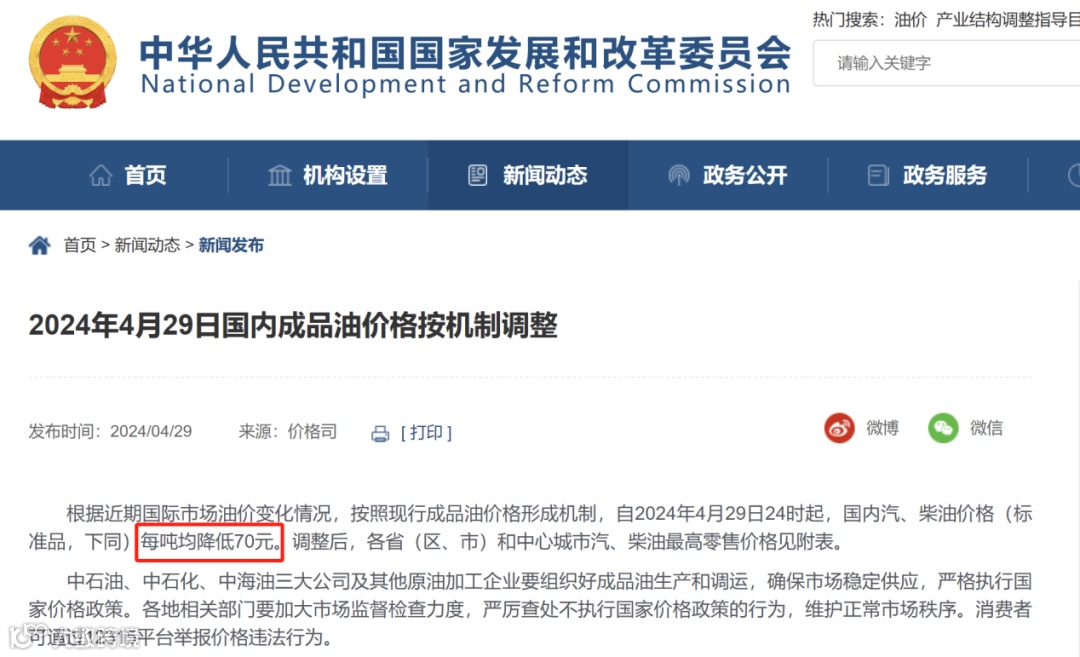Click the printer icon

click(380, 433)
